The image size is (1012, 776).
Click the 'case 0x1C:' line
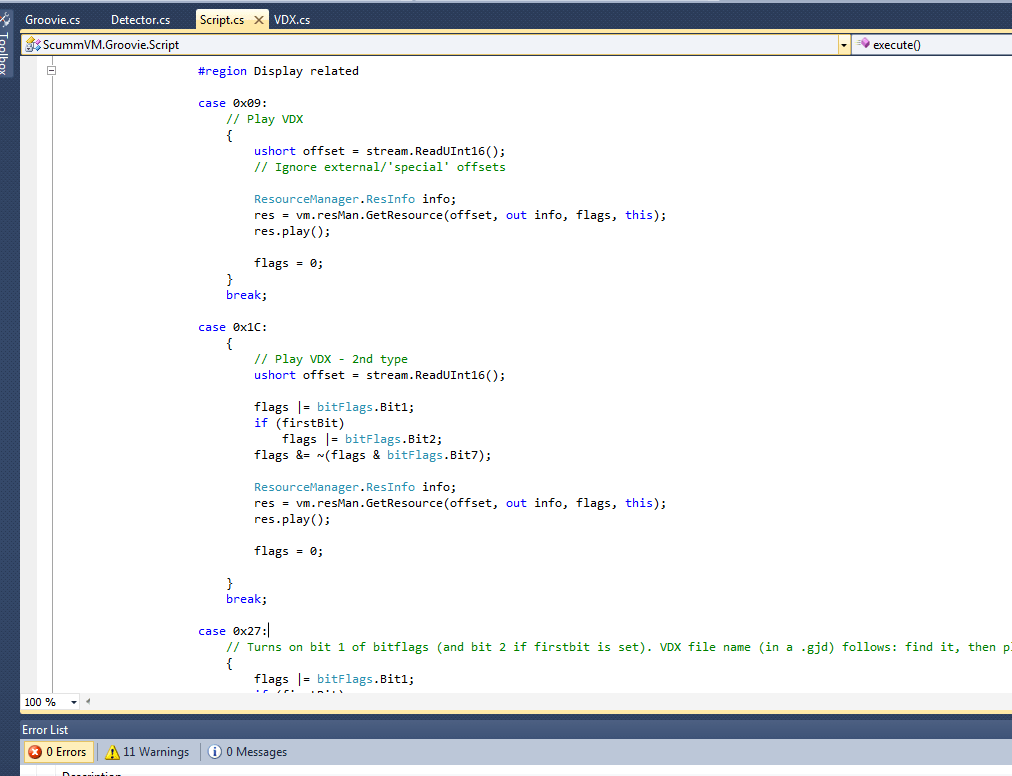pyautogui.click(x=232, y=327)
